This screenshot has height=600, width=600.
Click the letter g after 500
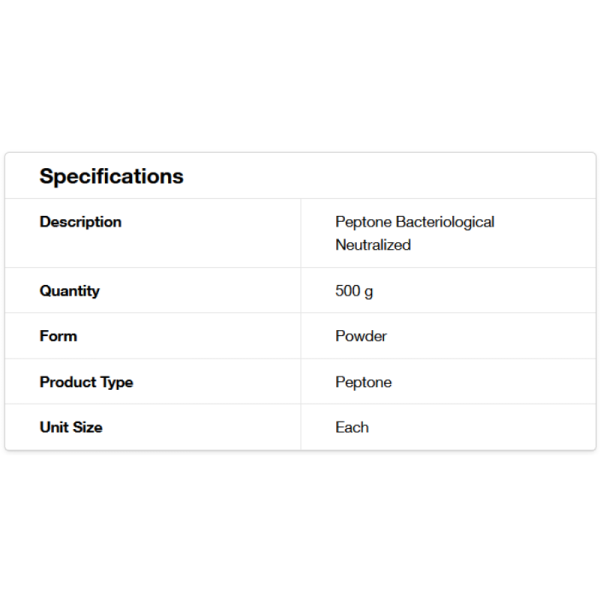[x=369, y=292]
